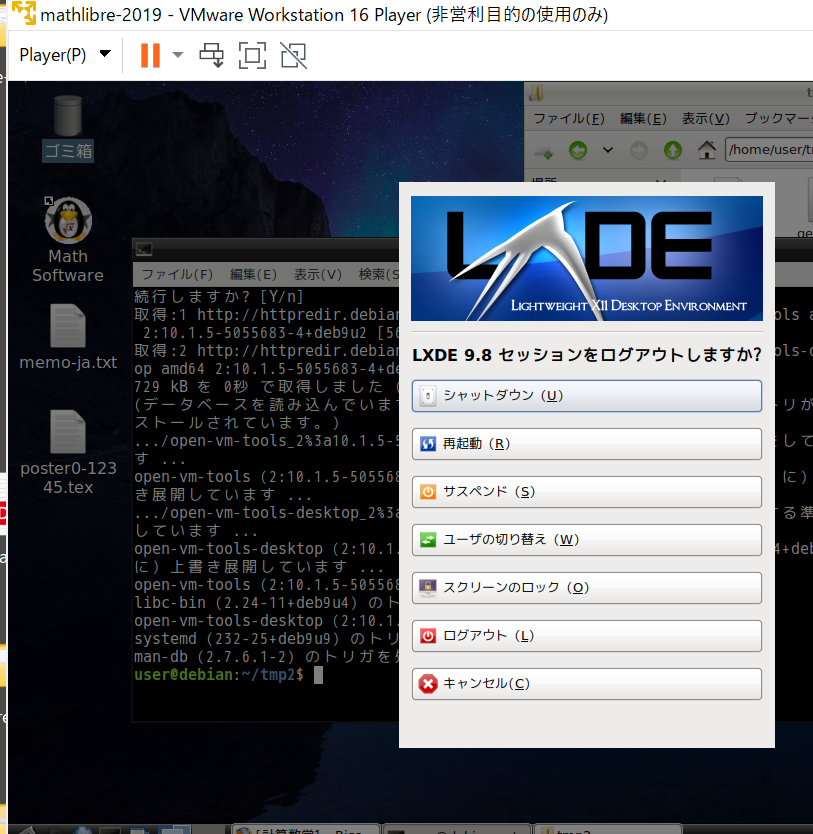The height and width of the screenshot is (834, 813).
Task: Click the terminal line starting with man-db (2.7.6.1-2)
Action: tap(266, 657)
